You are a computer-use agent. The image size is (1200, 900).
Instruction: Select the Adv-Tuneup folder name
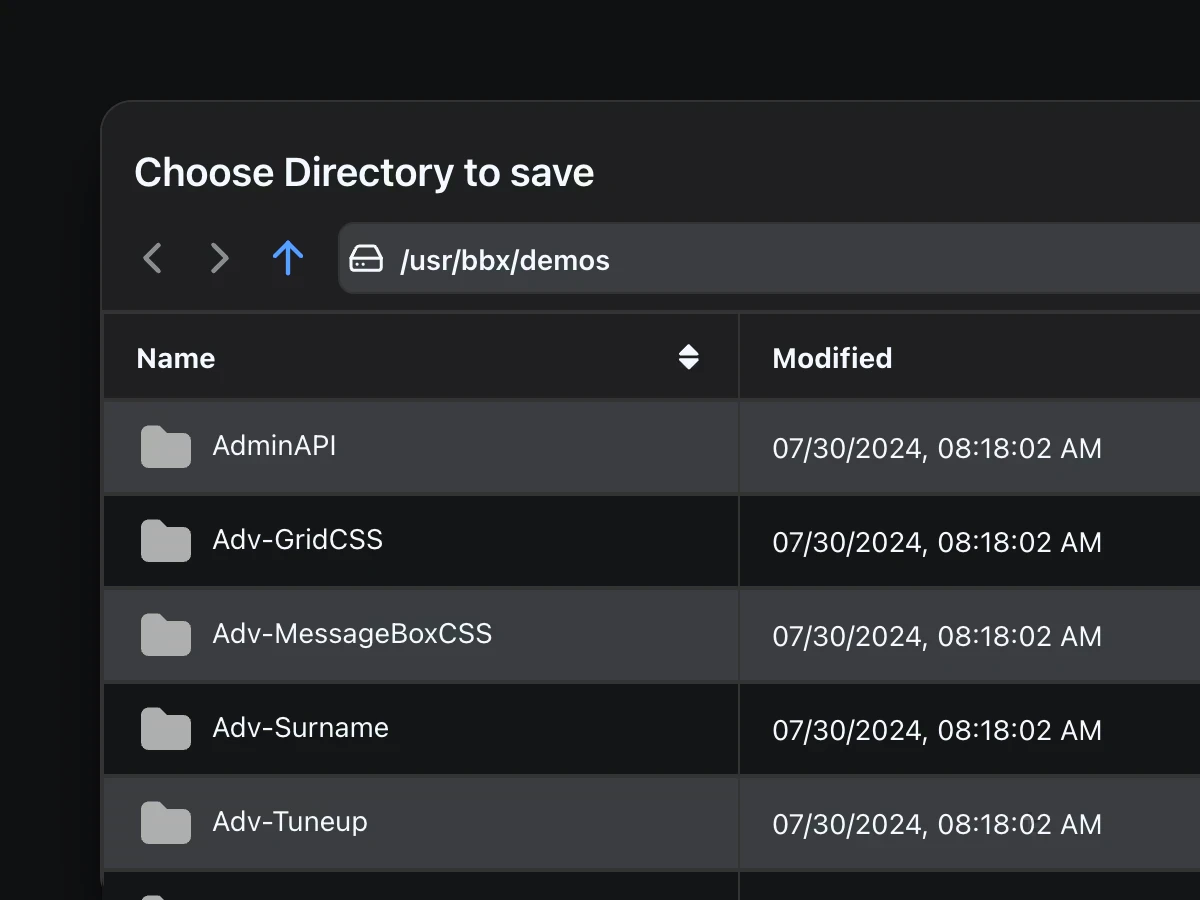pyautogui.click(x=290, y=822)
